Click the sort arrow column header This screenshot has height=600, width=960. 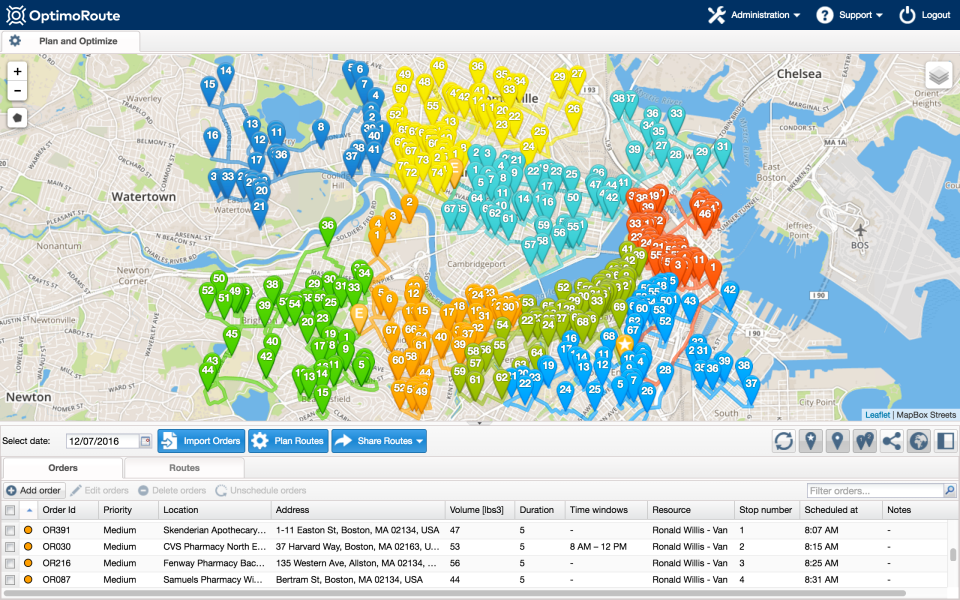coord(29,510)
